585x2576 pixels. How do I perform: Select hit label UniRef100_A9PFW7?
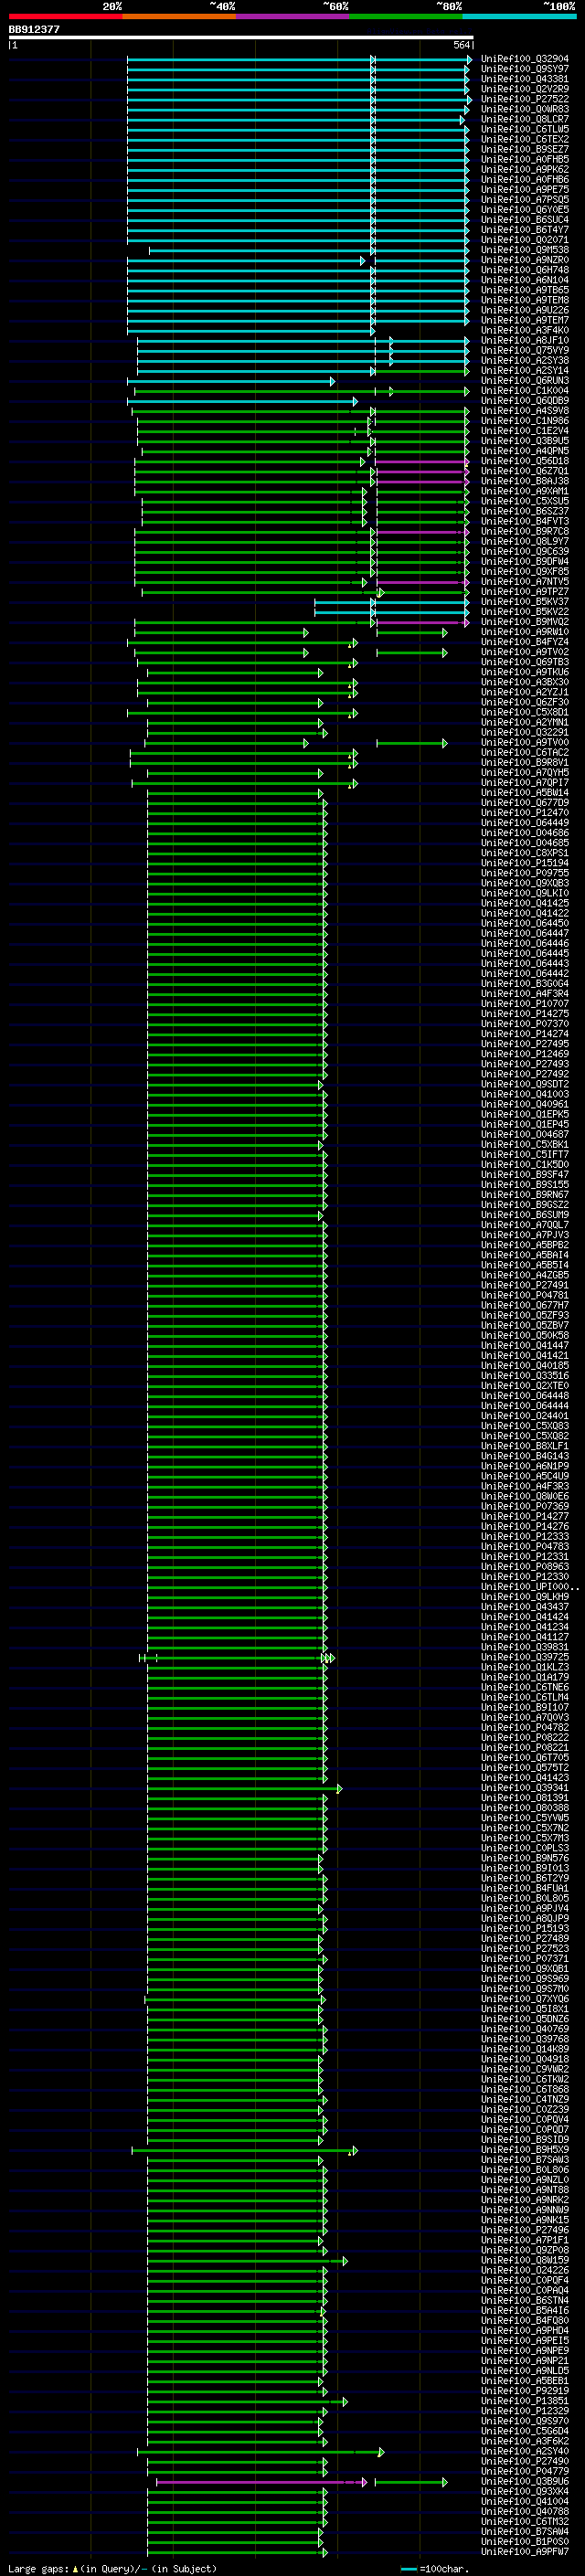tap(525, 2552)
